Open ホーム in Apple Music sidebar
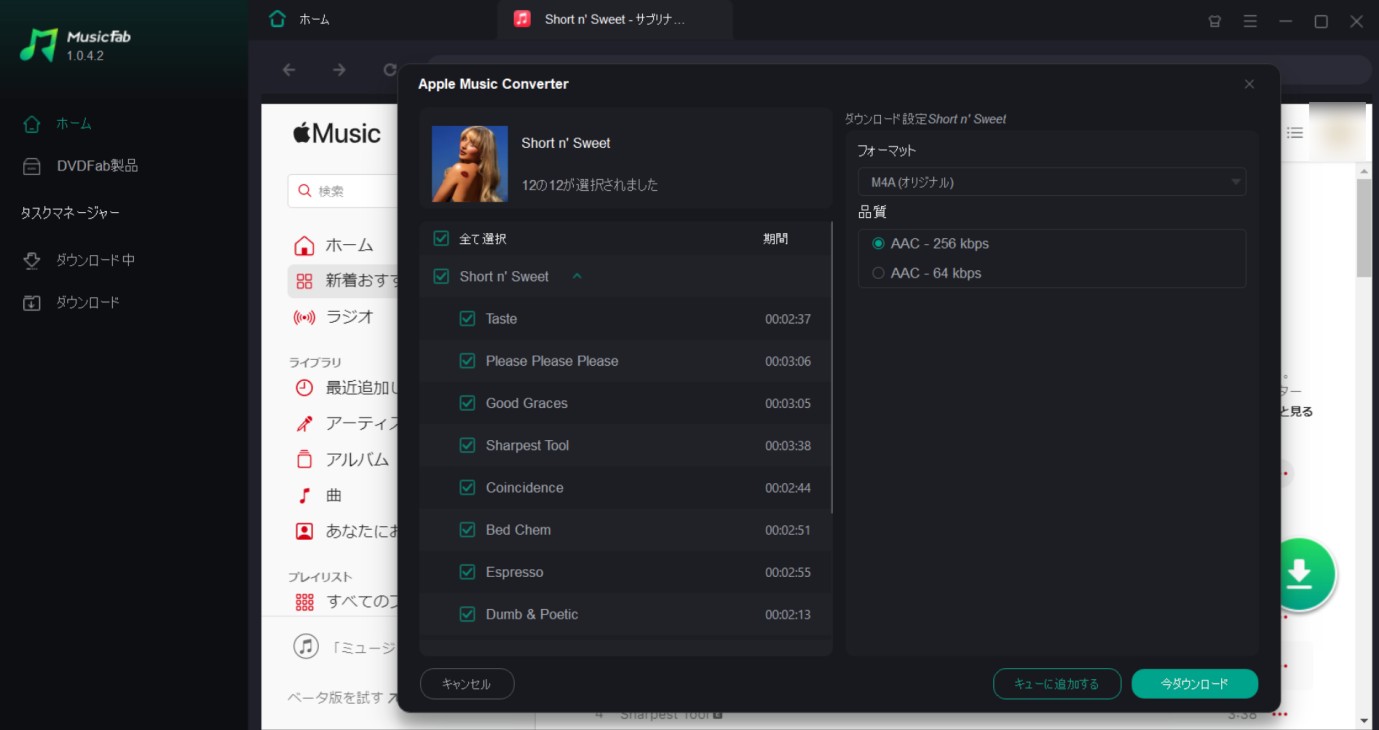Image resolution: width=1379 pixels, height=730 pixels. [x=334, y=245]
